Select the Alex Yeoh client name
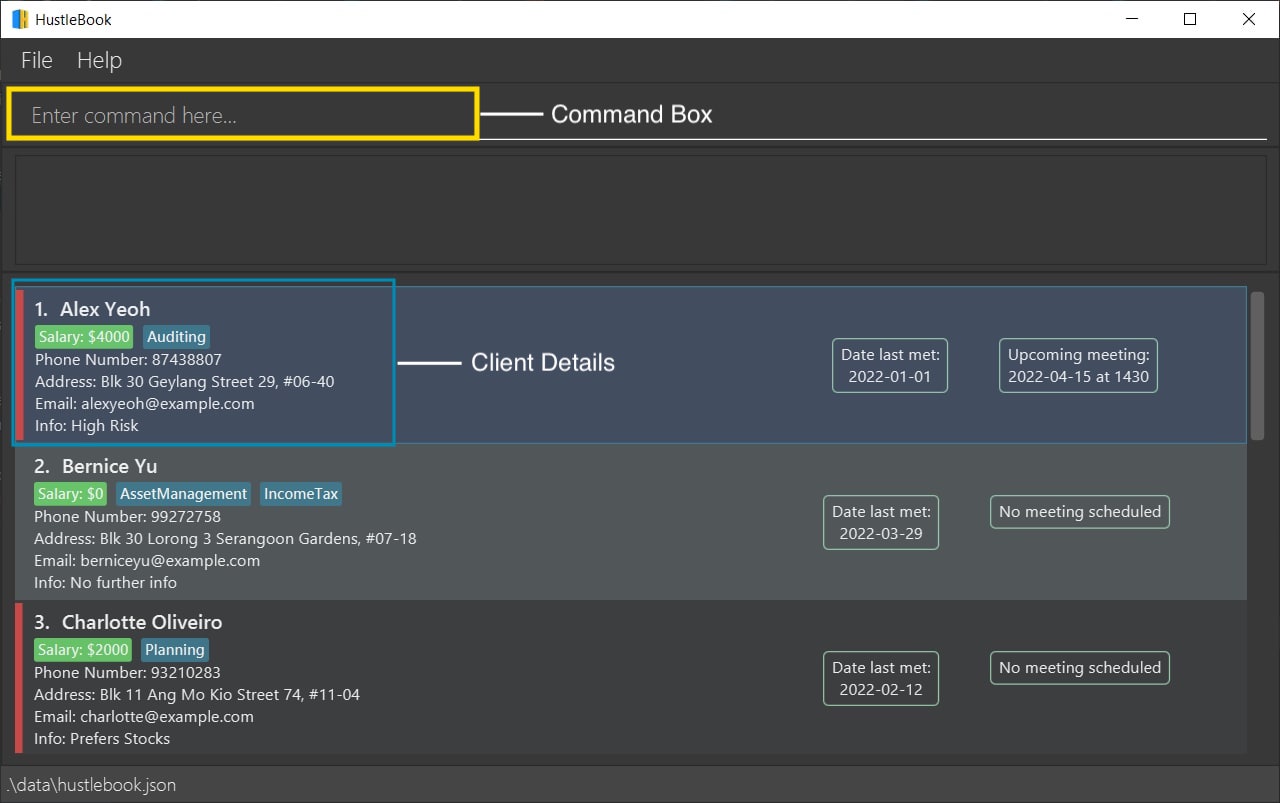This screenshot has height=803, width=1280. [x=105, y=309]
